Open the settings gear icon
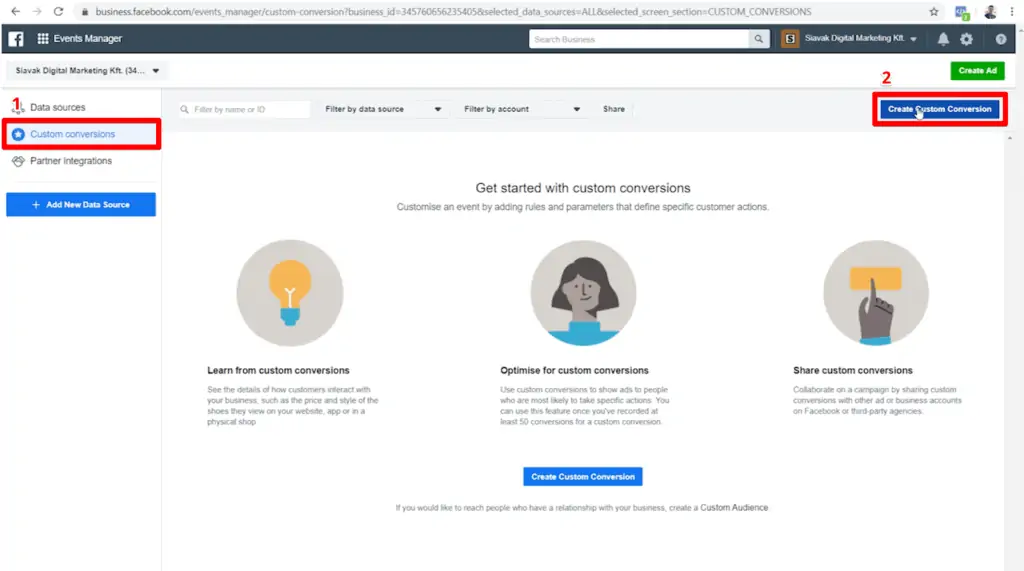Screen dimensions: 1024x571 966,39
